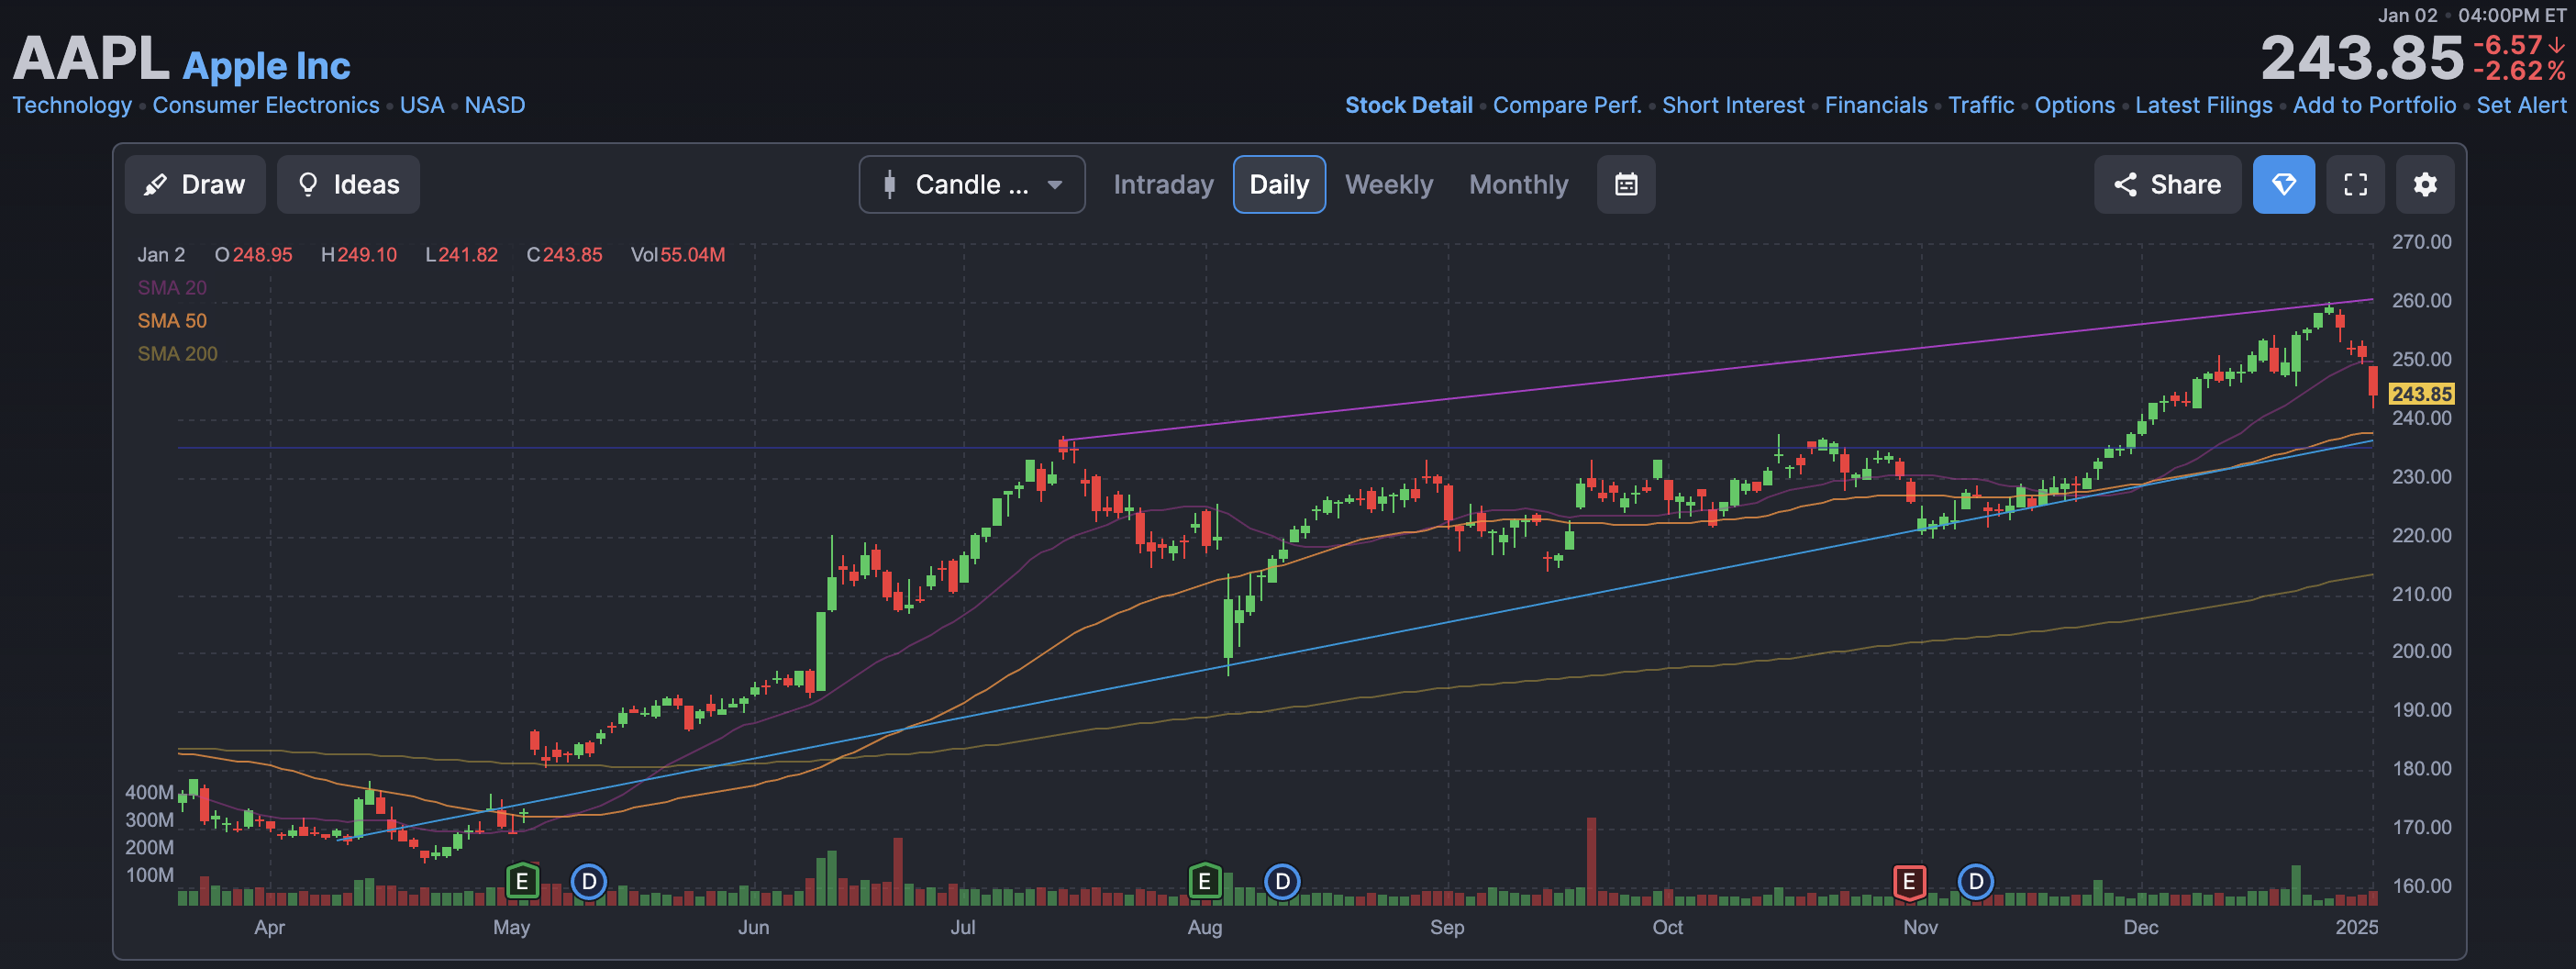
Task: Click the November earnings E marker
Action: click(1909, 882)
